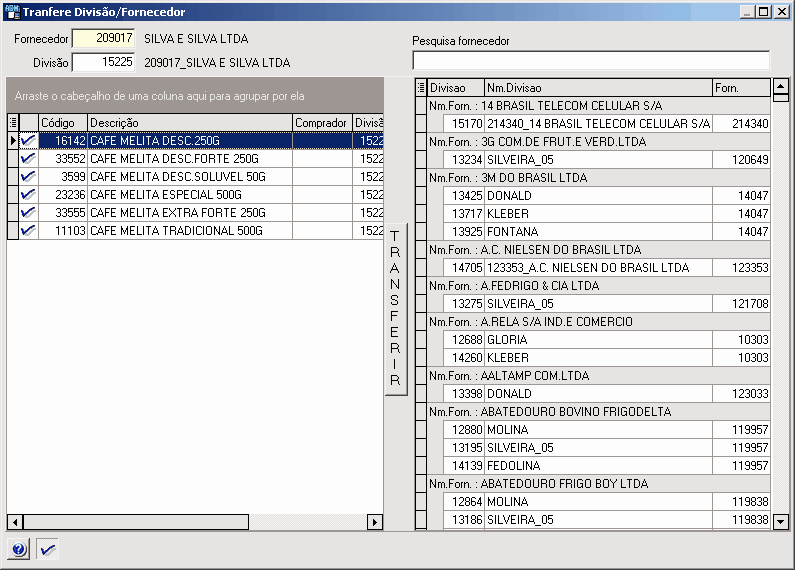Viewport: 795px width, 570px height.
Task: Click CAFE MELITA ESPECIAL 500G description
Action: [x=190, y=195]
